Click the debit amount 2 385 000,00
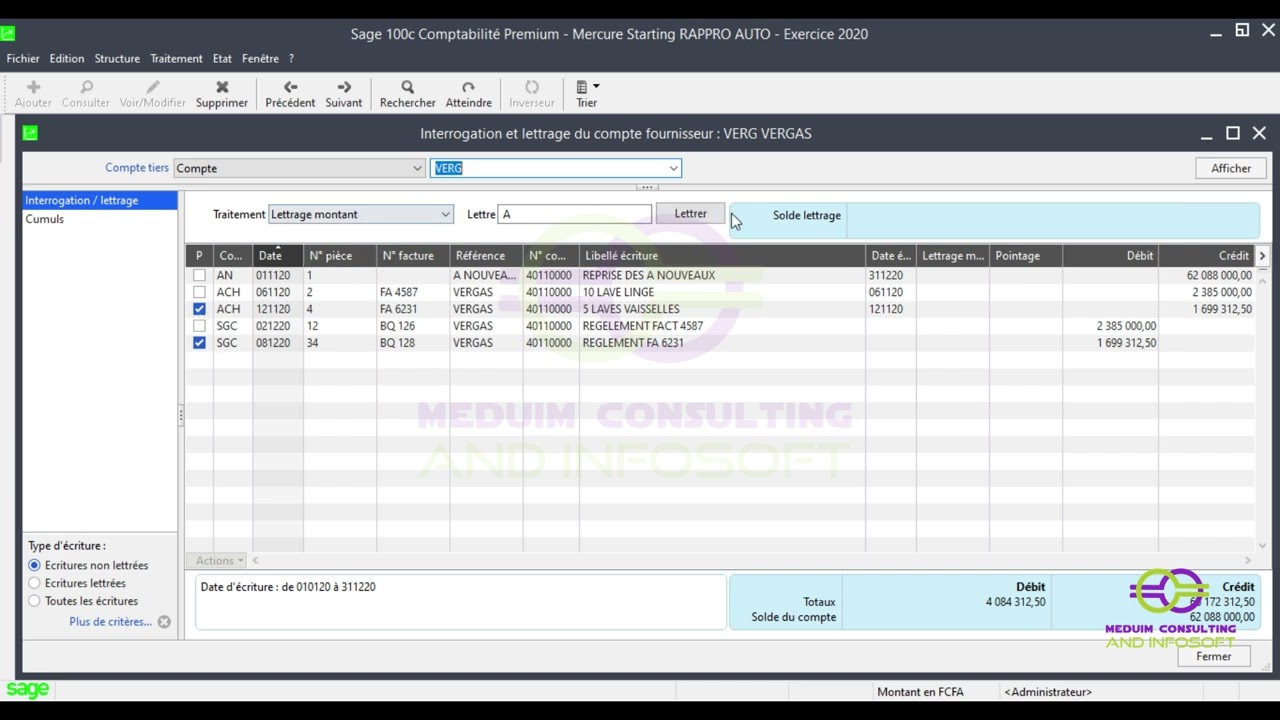1280x720 pixels. click(x=1126, y=326)
